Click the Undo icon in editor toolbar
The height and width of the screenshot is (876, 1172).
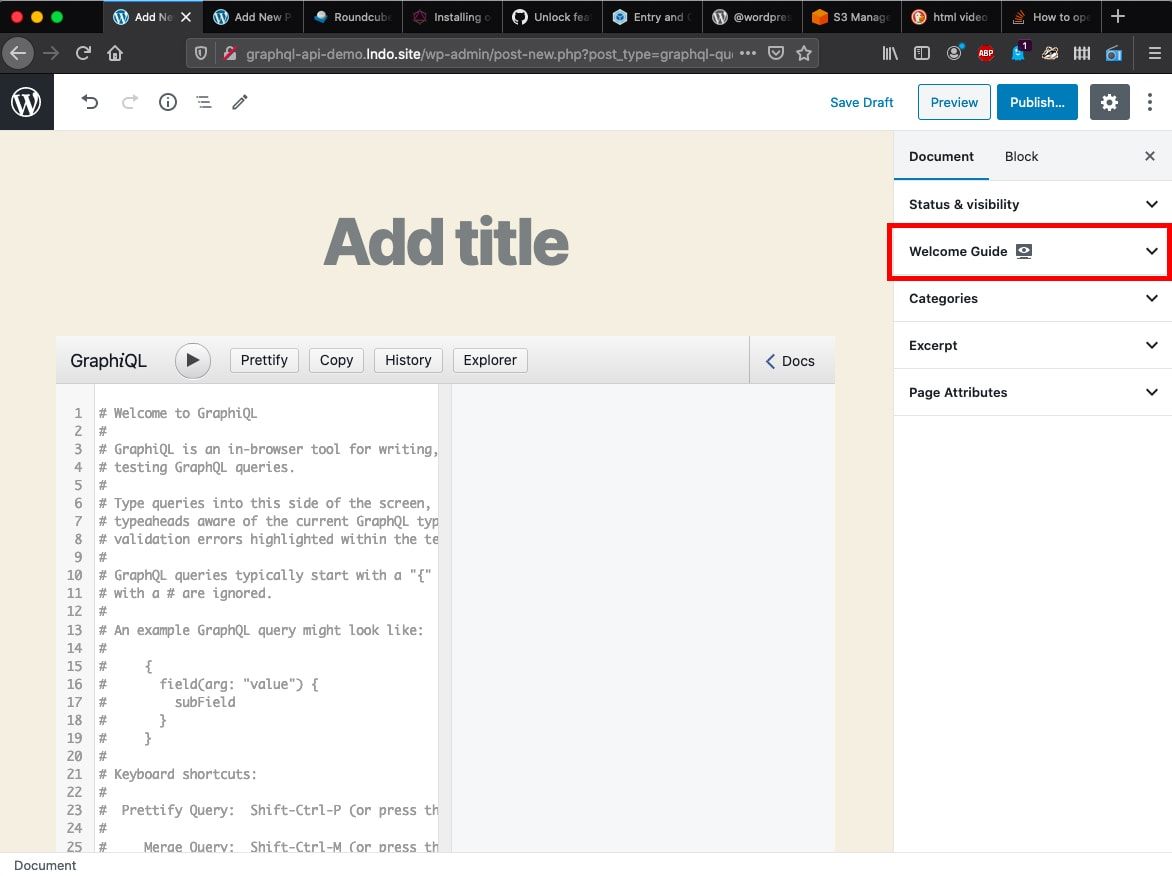(90, 101)
